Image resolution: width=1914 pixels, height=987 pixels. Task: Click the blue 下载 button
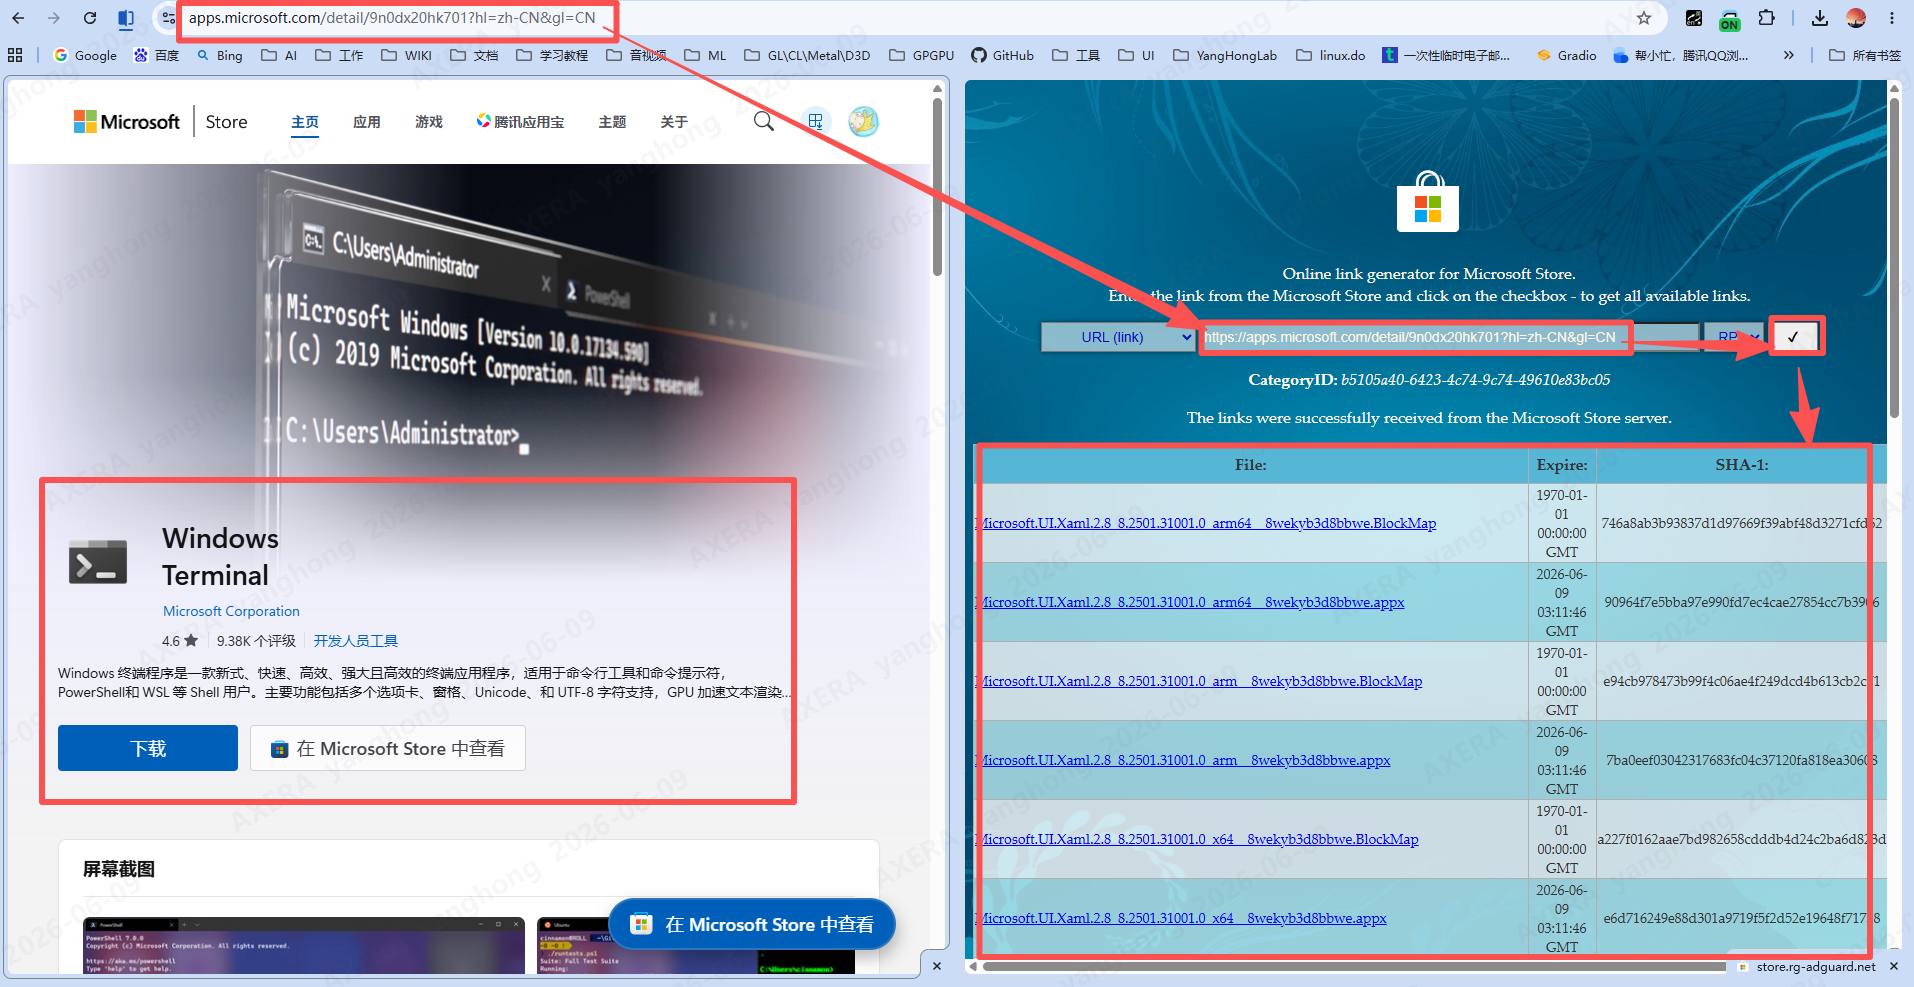[x=148, y=748]
